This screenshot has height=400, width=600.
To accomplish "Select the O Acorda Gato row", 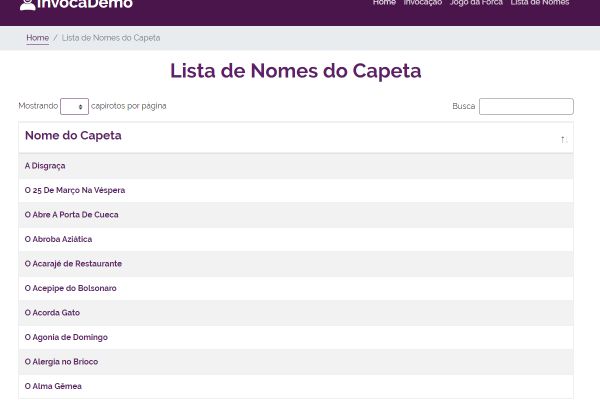I will 296,313.
